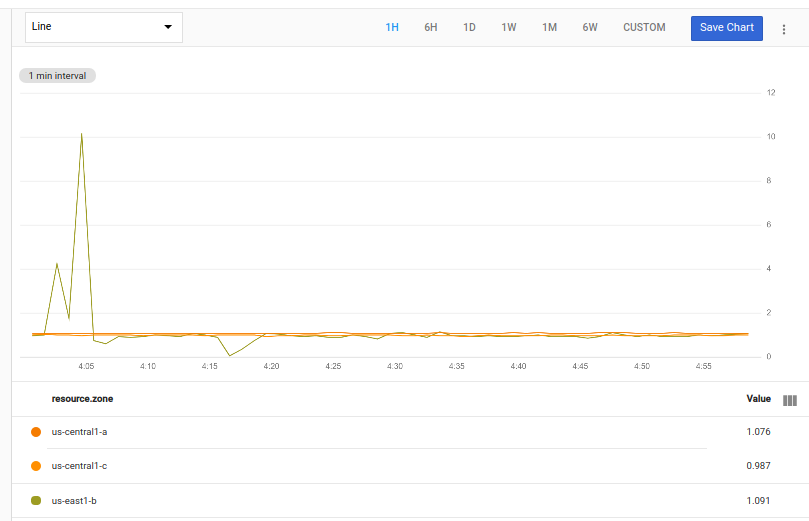Toggle the us-central1-a orange color dot
The image size is (809, 521).
point(36,432)
